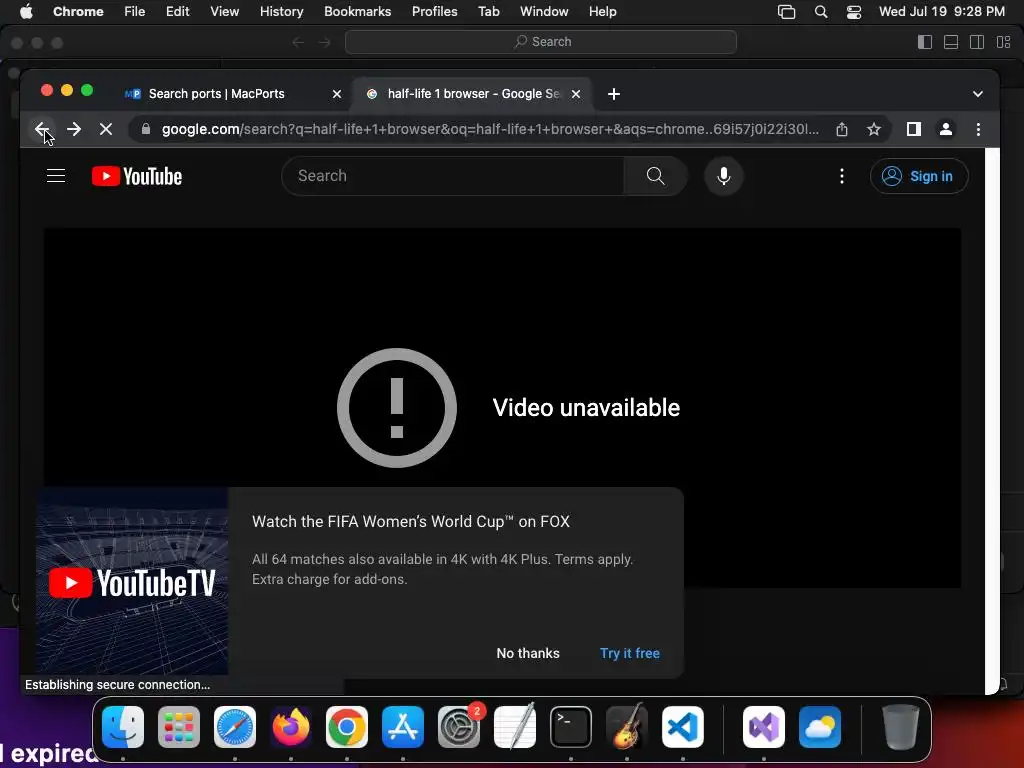Go forward using Chrome's forward arrow
Image resolution: width=1024 pixels, height=768 pixels.
(x=74, y=129)
